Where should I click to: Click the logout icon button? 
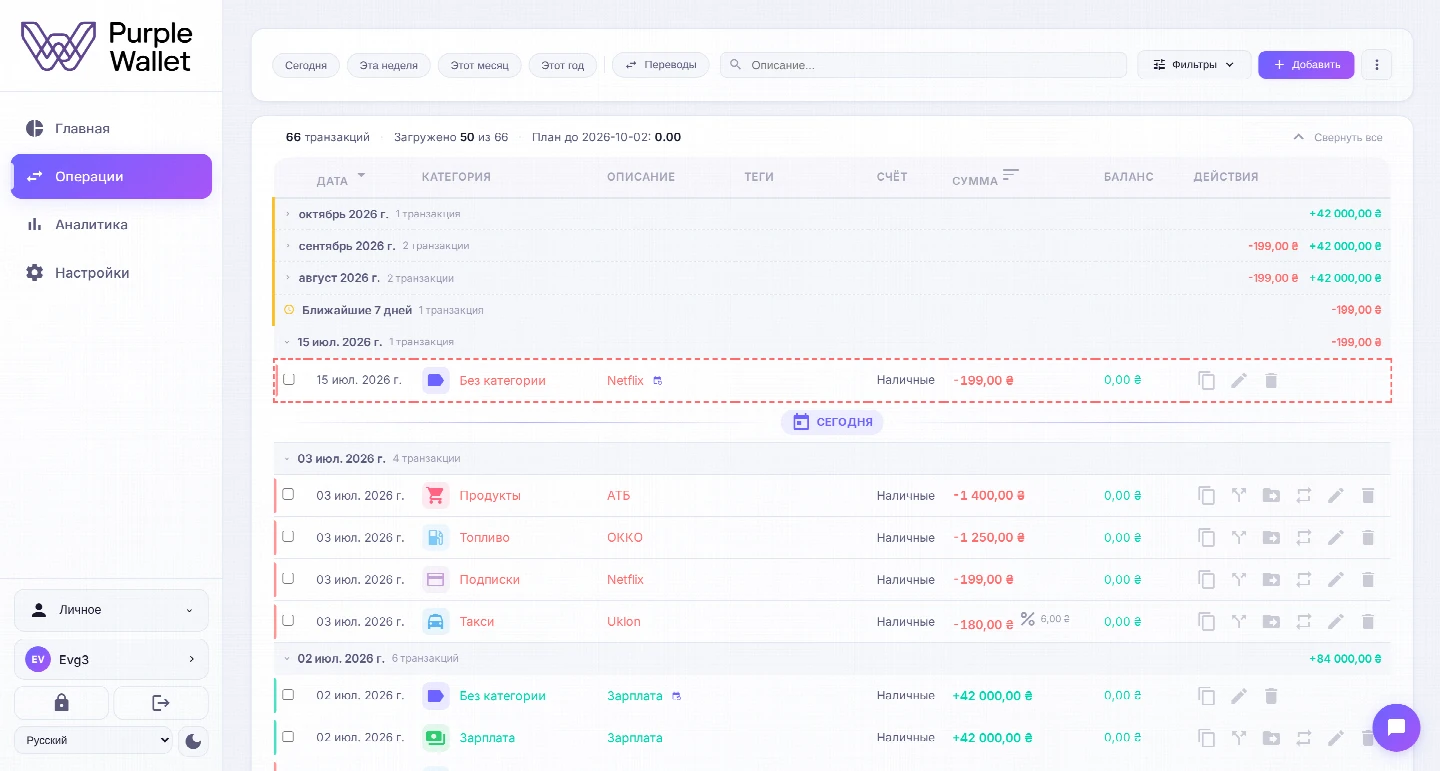point(161,703)
